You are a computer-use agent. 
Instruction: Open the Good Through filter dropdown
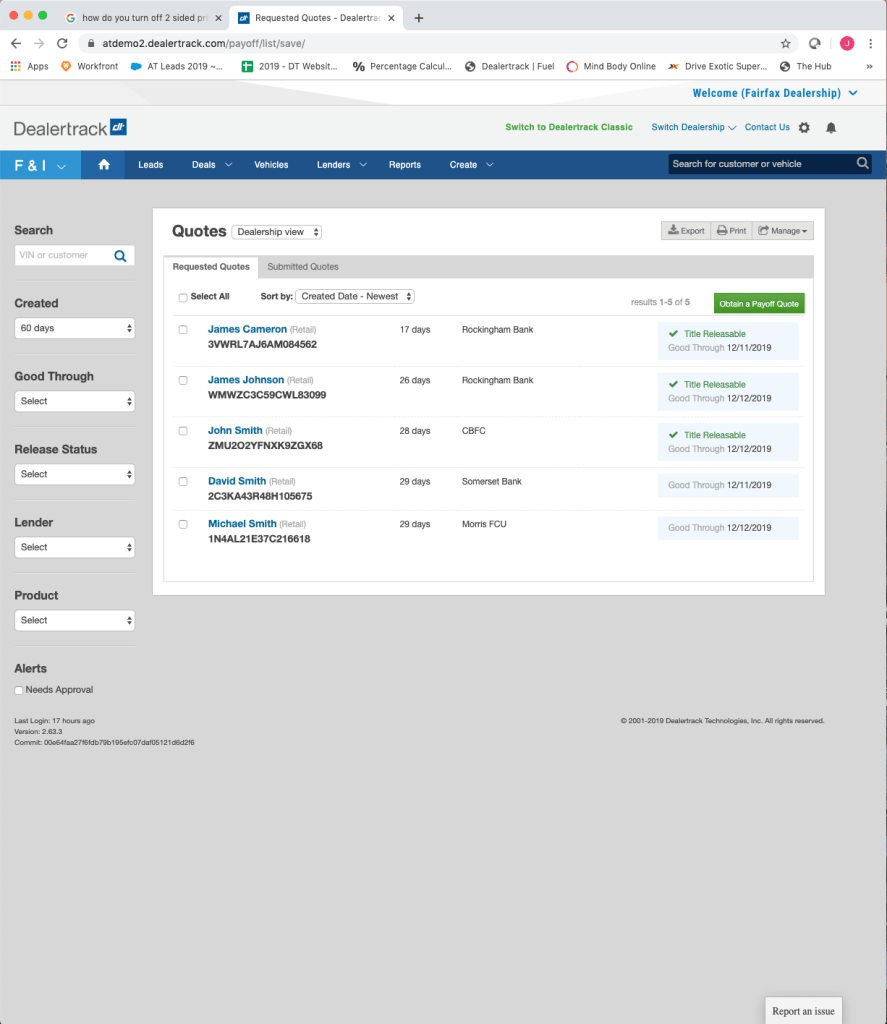(74, 401)
